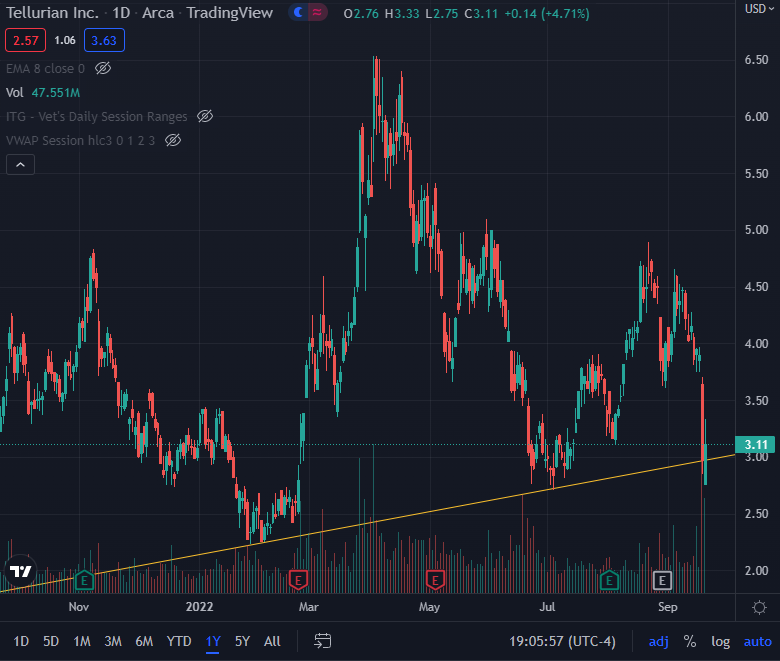780x661 pixels.
Task: Switch to the All time range
Action: pyautogui.click(x=272, y=641)
